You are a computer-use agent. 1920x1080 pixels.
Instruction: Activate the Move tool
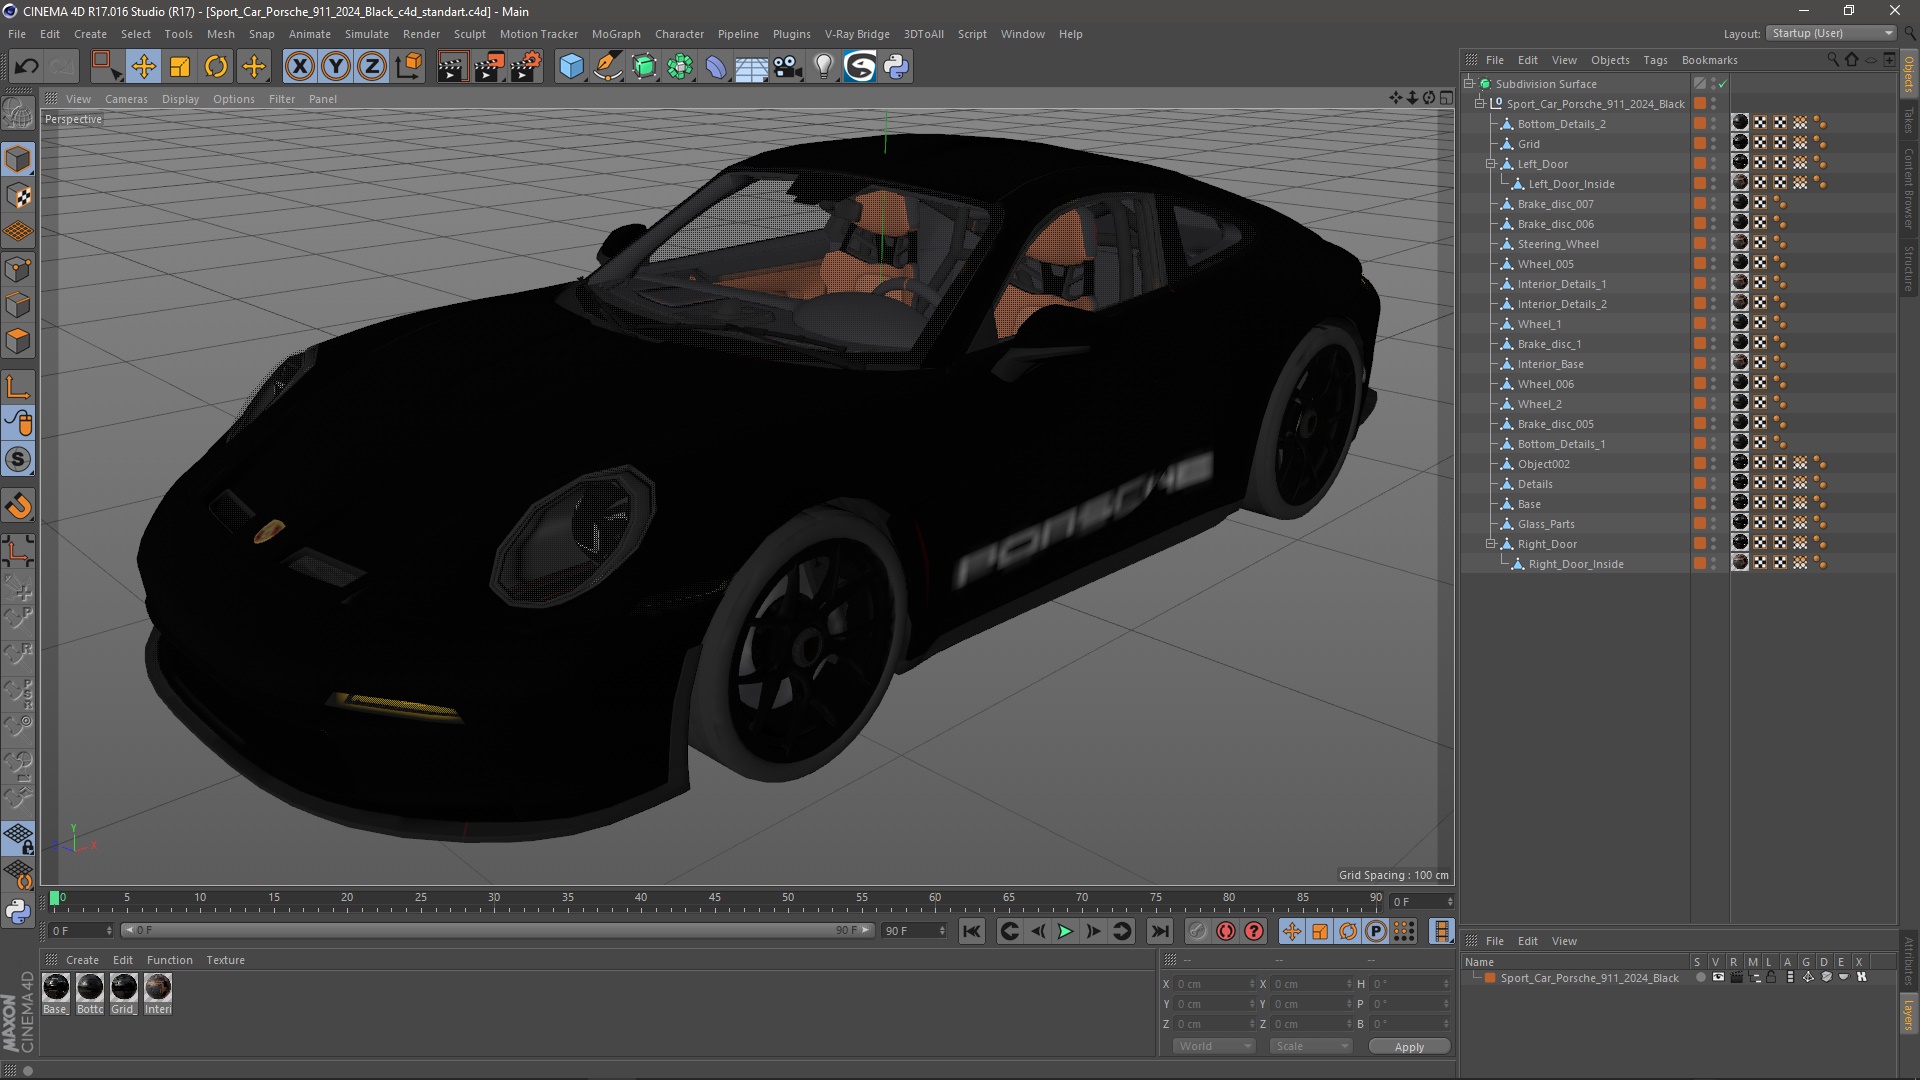[x=143, y=66]
